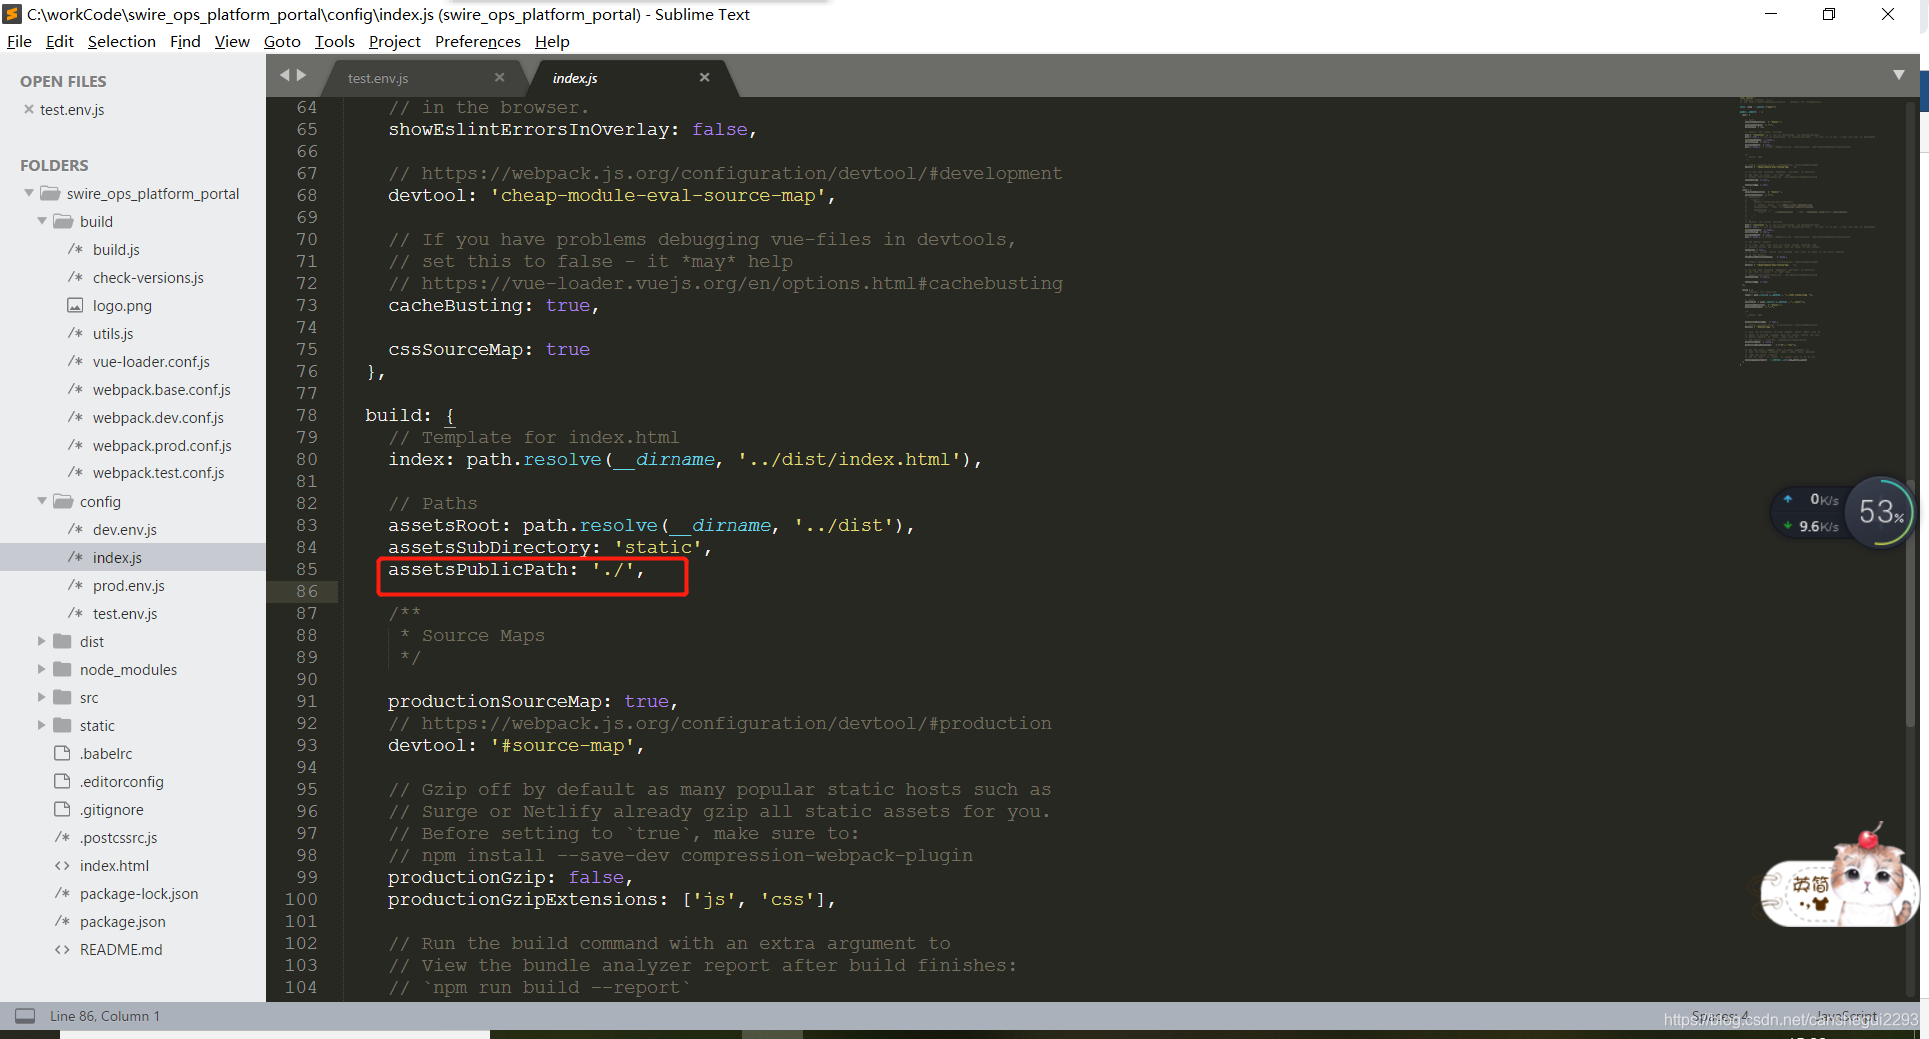
Task: Open the .gitignore file
Action: (x=112, y=809)
